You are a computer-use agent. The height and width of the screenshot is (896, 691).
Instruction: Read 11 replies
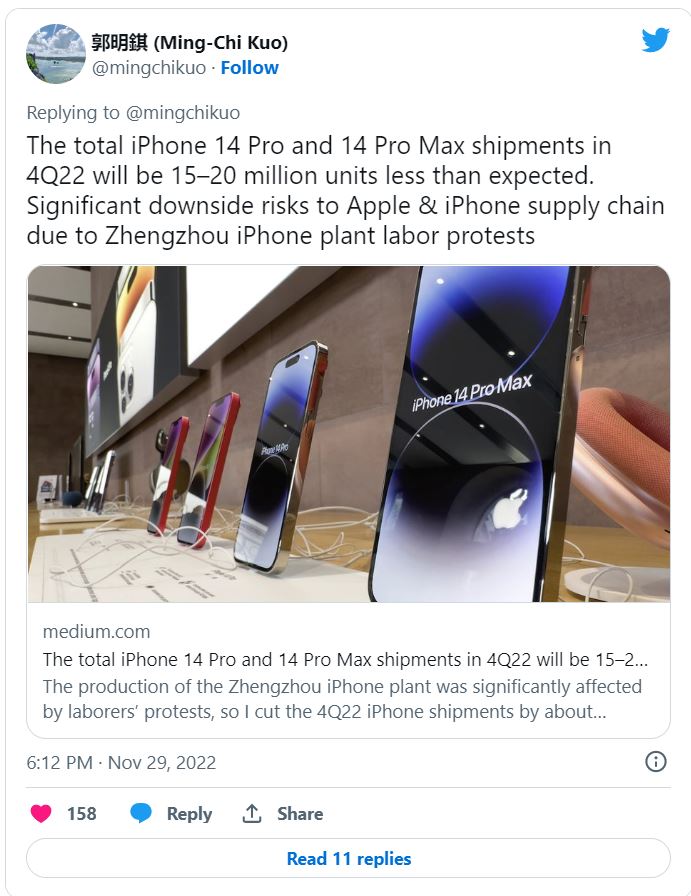coord(349,858)
